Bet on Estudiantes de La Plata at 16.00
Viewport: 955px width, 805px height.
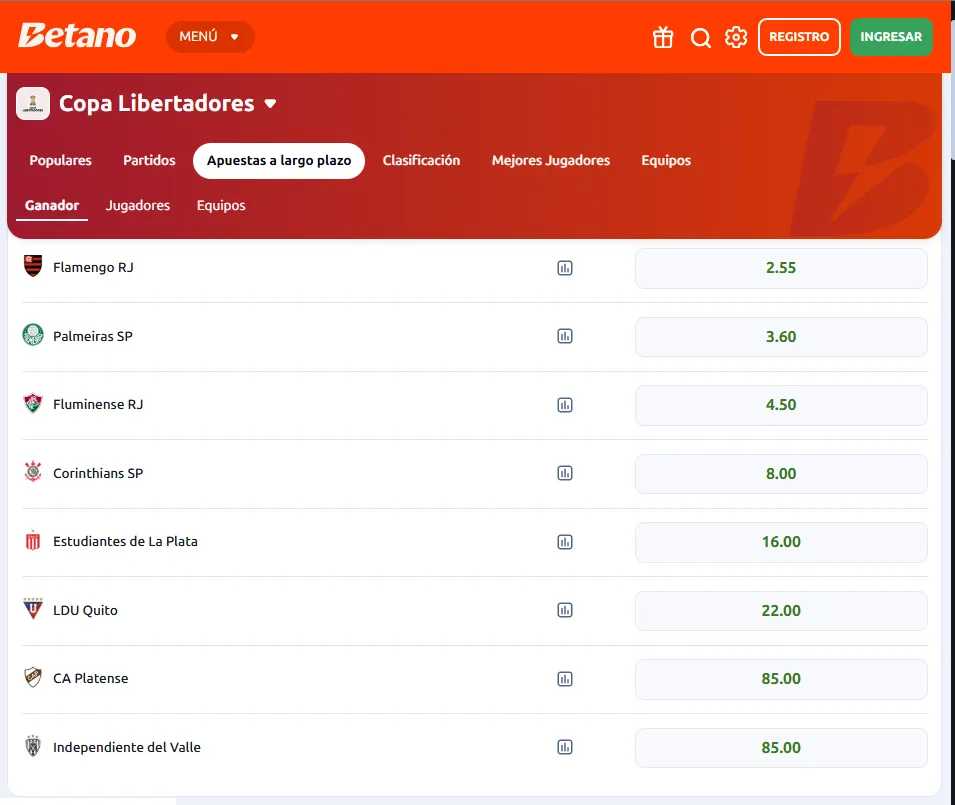point(781,542)
